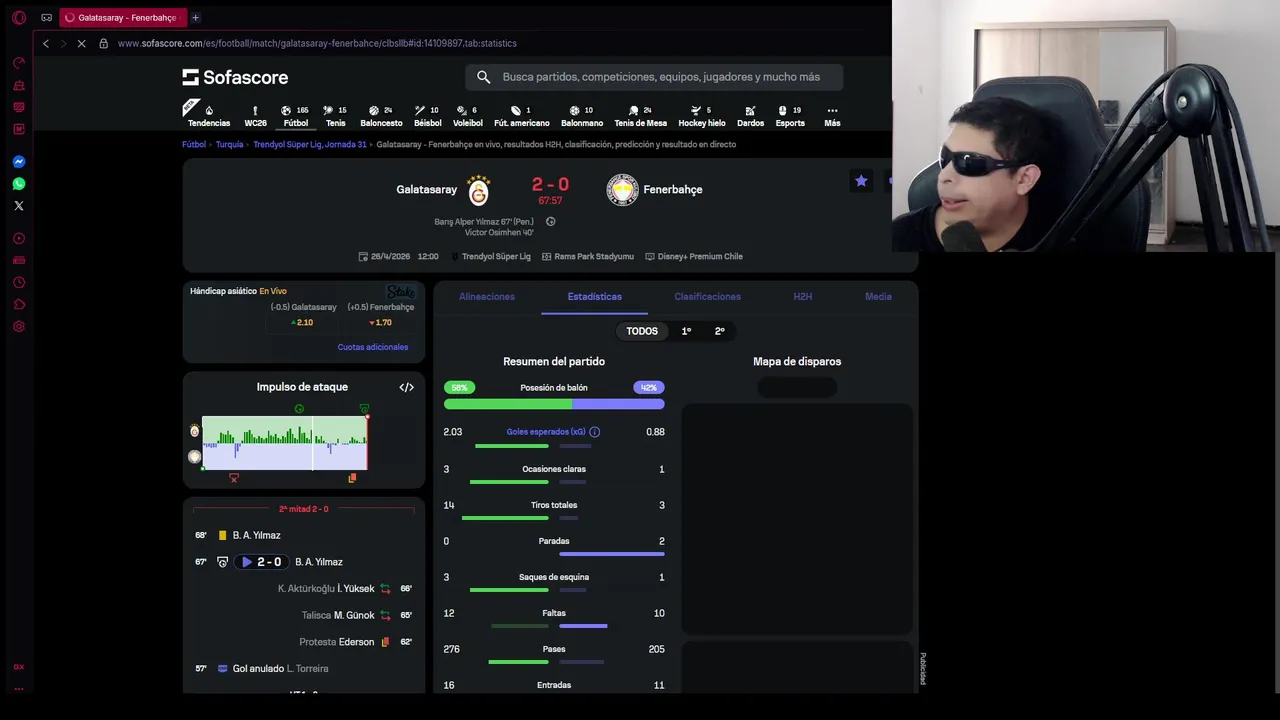
Task: Favorite this match with the star icon
Action: click(861, 181)
